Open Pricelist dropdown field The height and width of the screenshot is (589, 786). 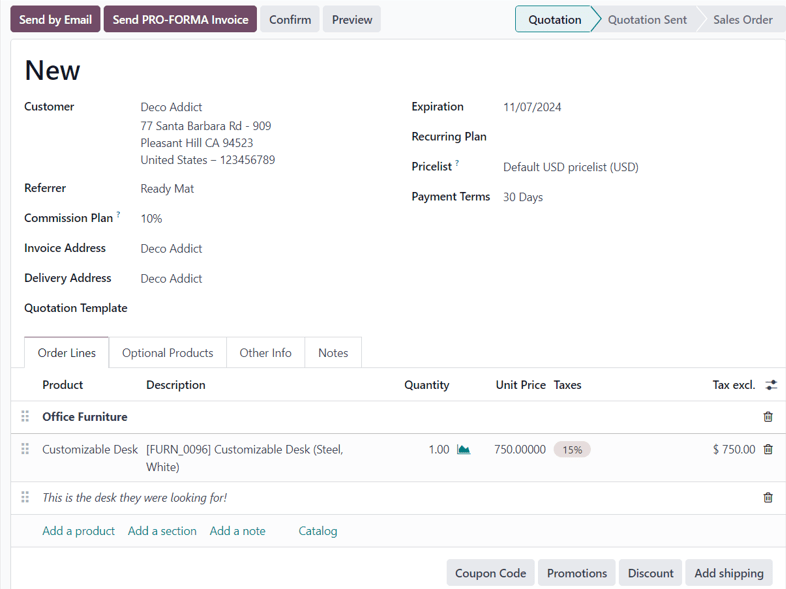point(570,167)
